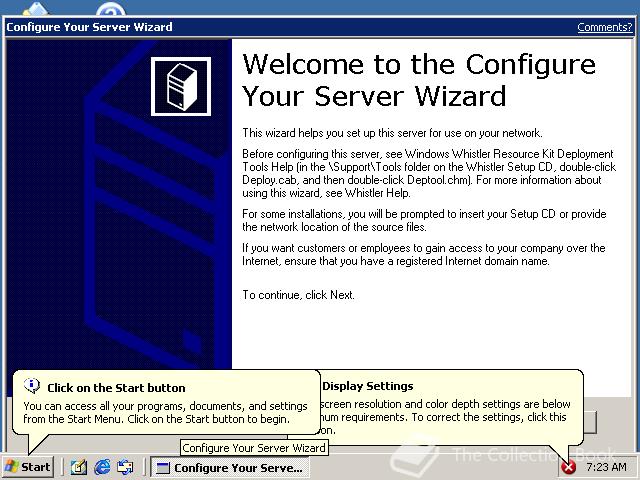Click the info icon in Start balloon

(31, 385)
